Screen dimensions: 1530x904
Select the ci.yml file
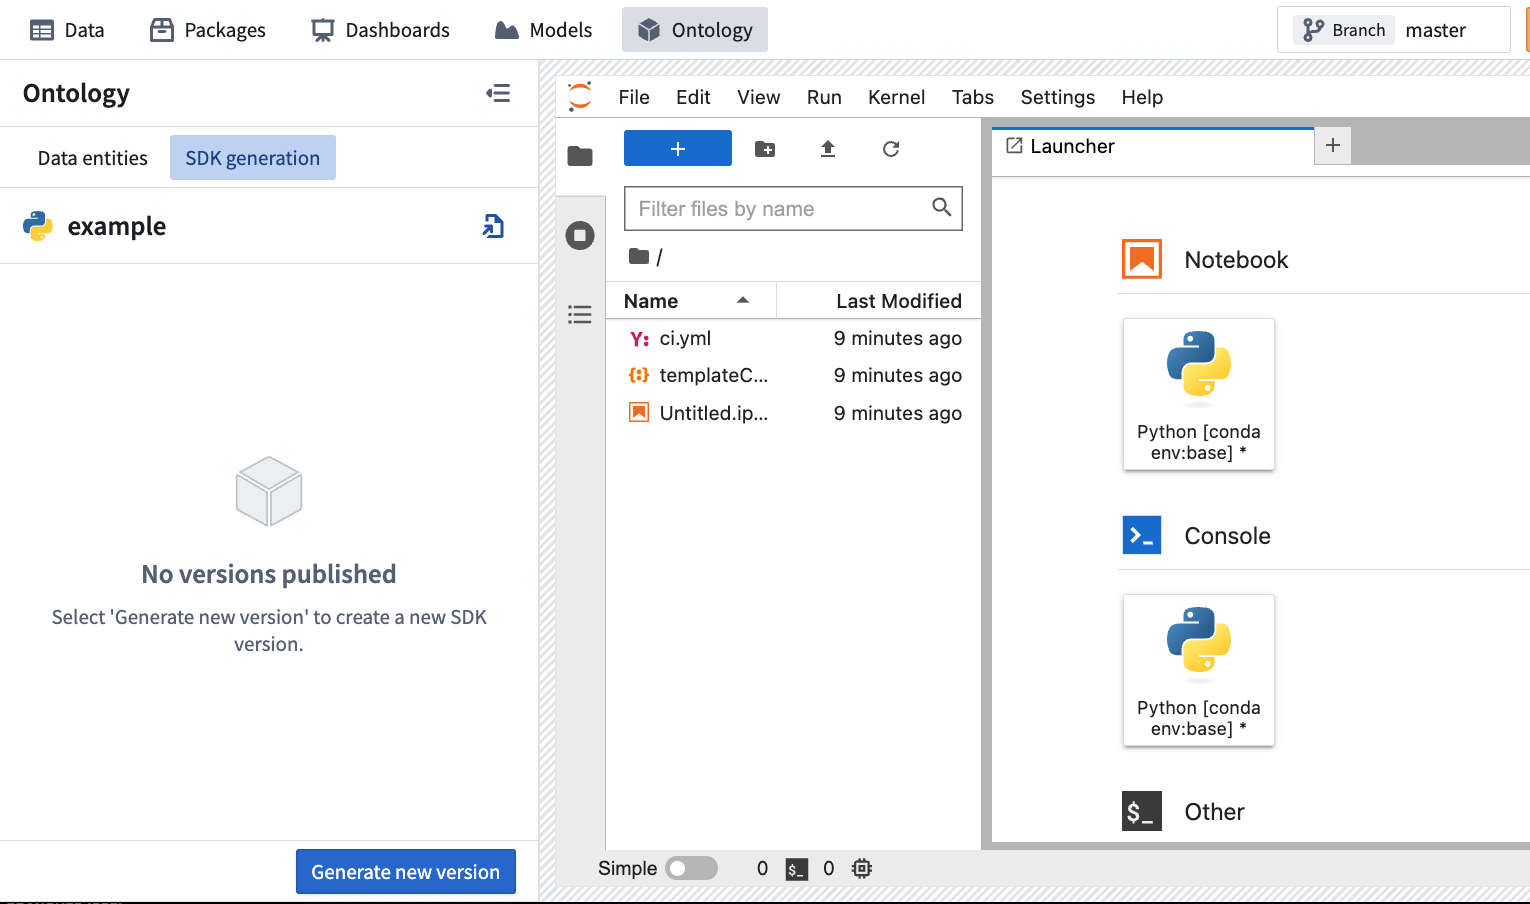tap(793, 338)
